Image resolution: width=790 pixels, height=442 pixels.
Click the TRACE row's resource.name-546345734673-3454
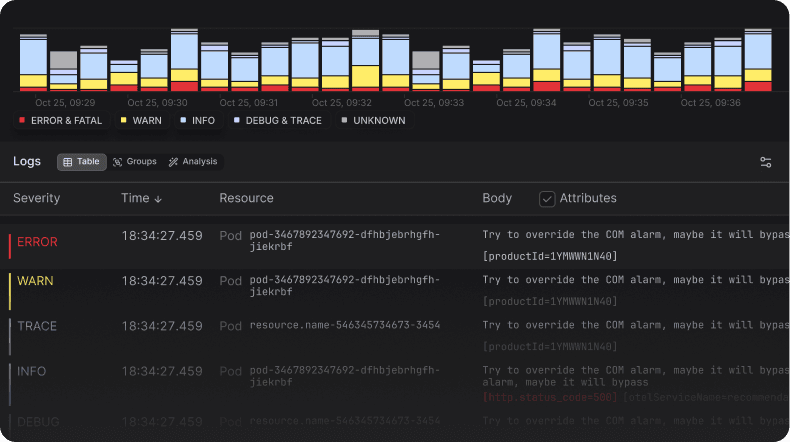click(345, 325)
